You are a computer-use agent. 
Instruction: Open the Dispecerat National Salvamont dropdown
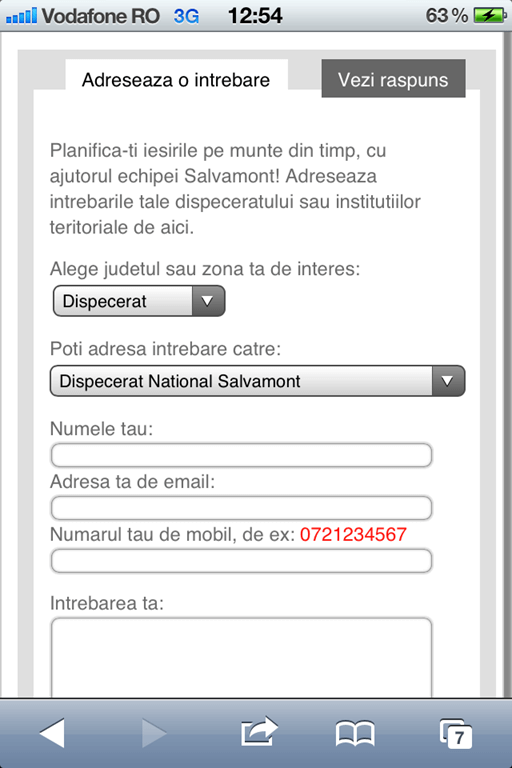257,381
